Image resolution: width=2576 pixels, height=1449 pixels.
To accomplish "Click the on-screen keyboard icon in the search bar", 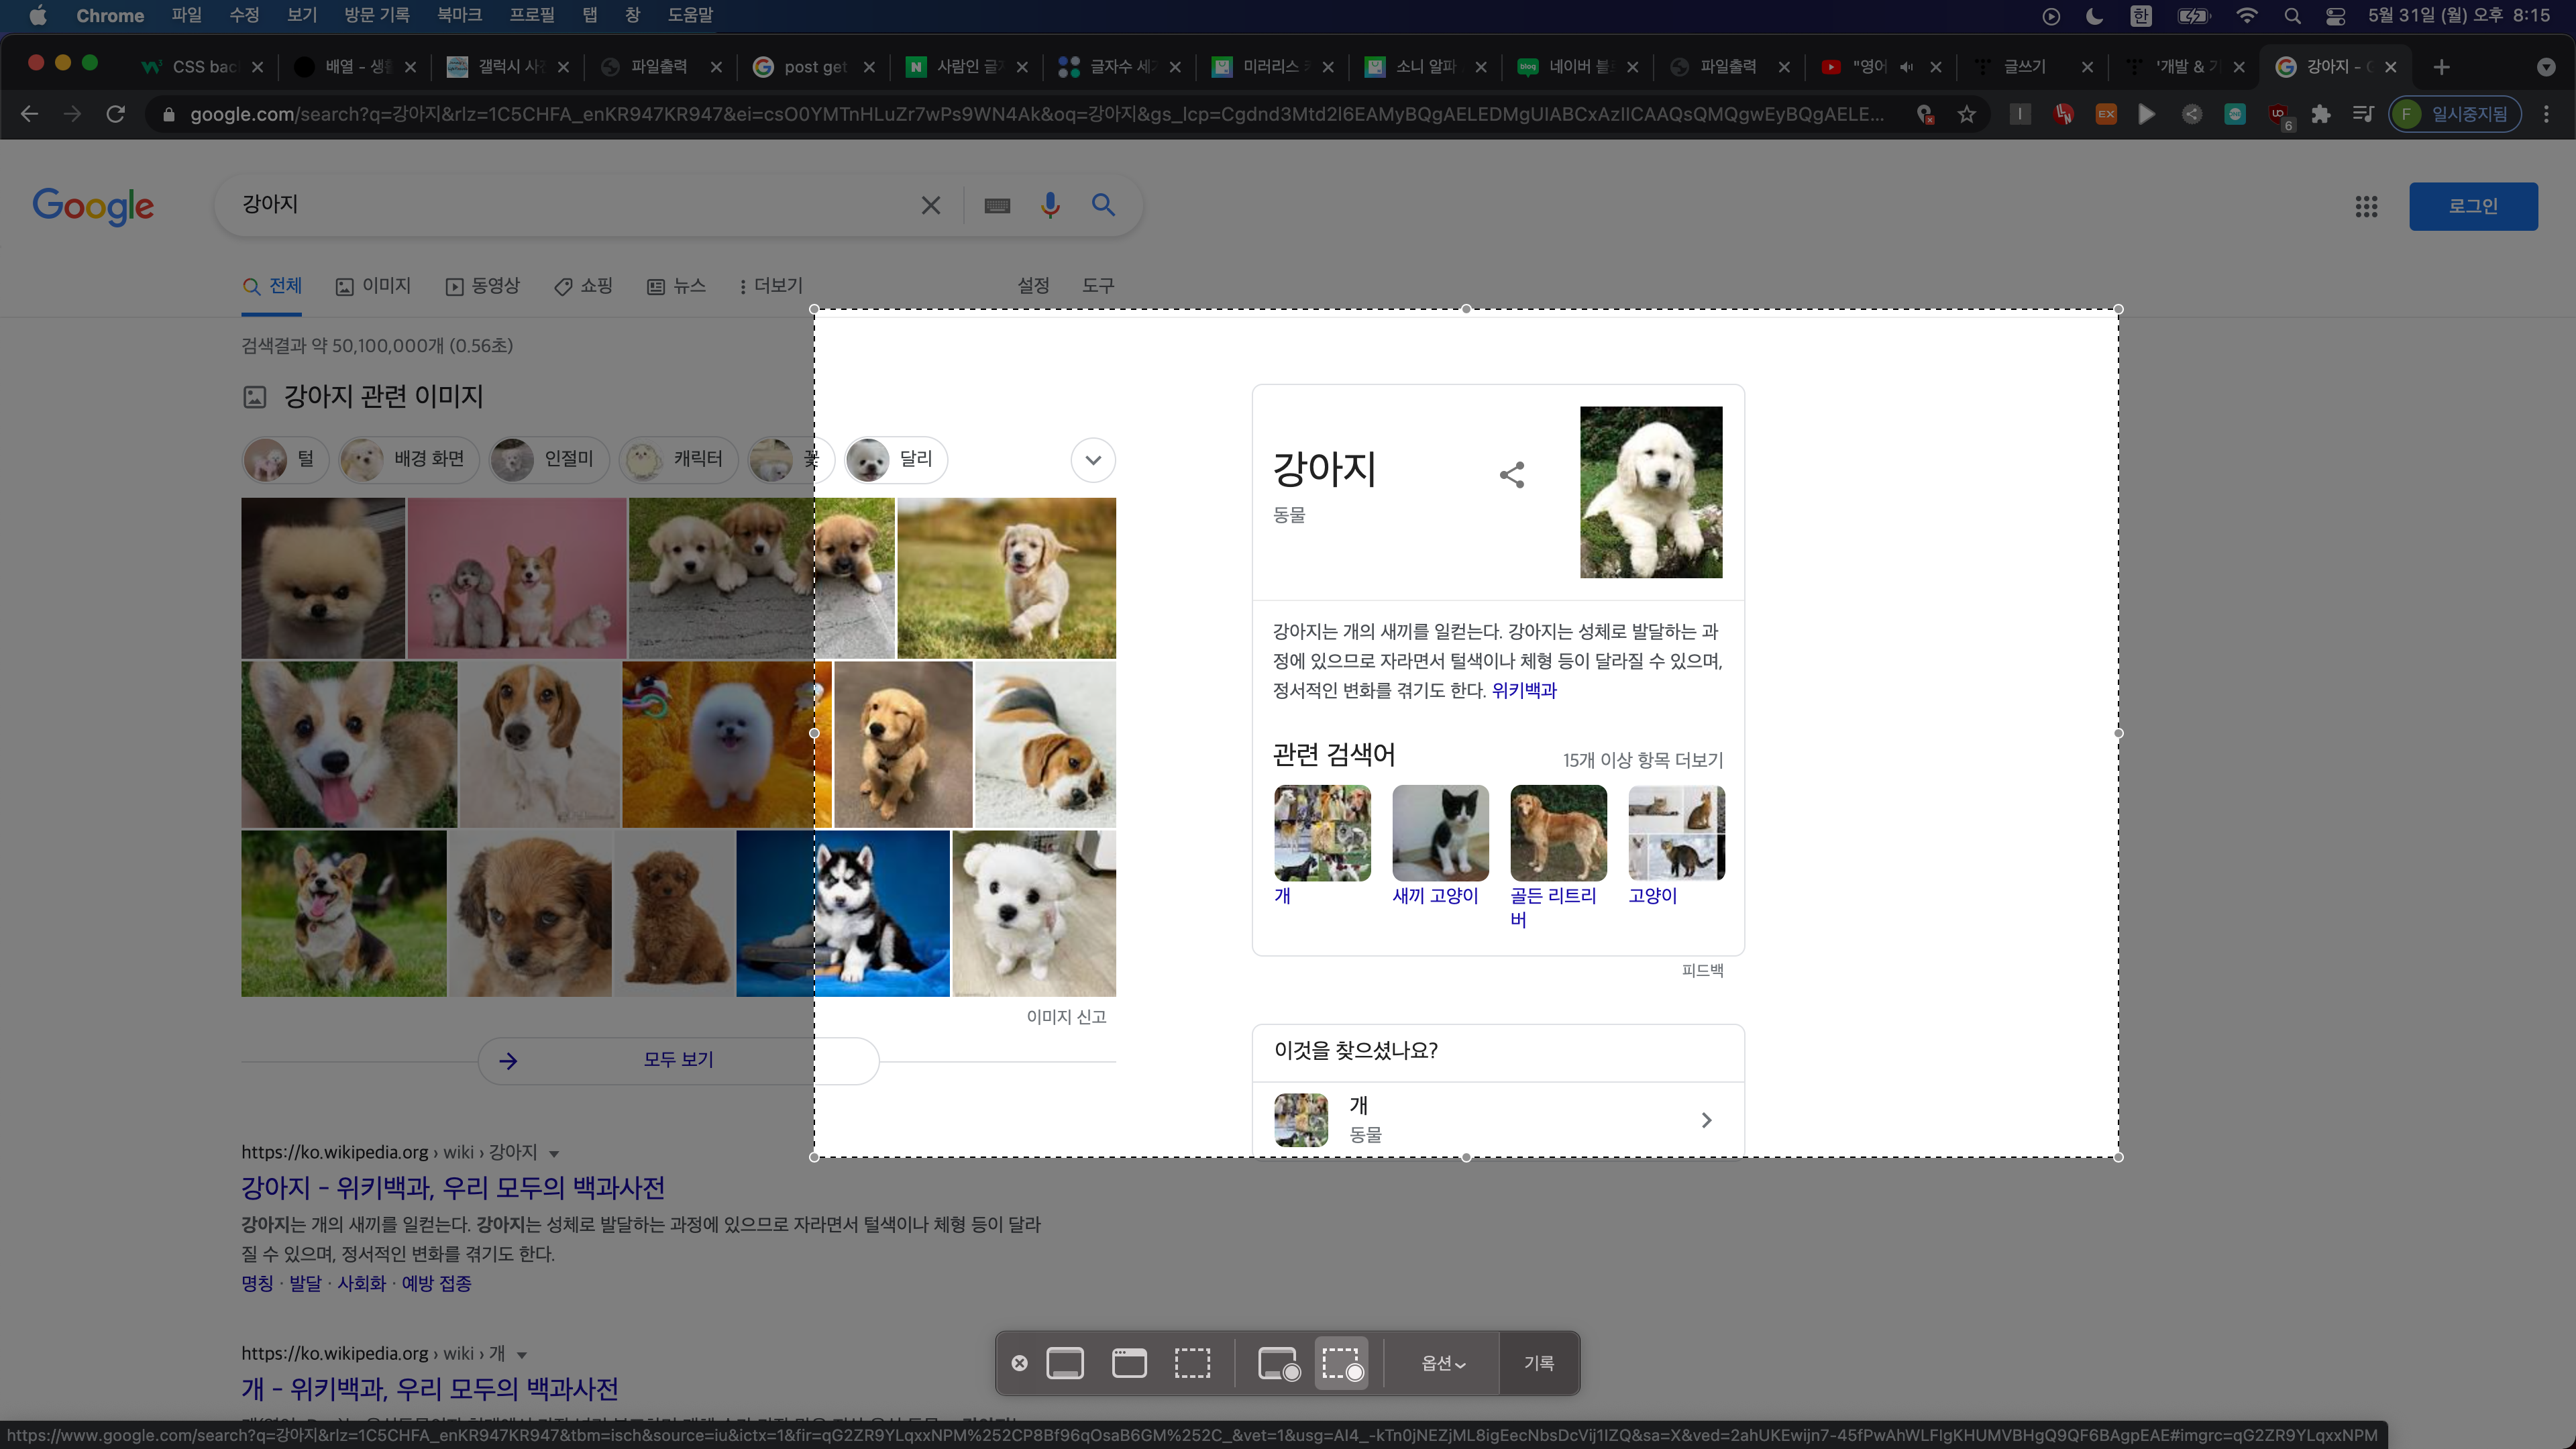I will (997, 206).
